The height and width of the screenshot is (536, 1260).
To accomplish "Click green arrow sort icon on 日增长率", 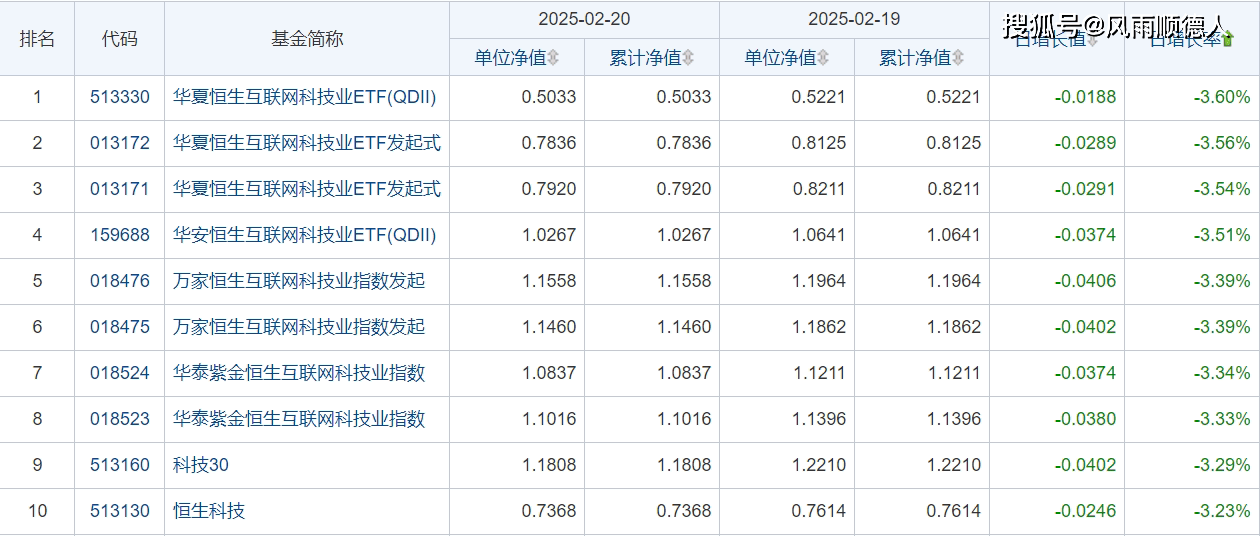I will point(1227,40).
